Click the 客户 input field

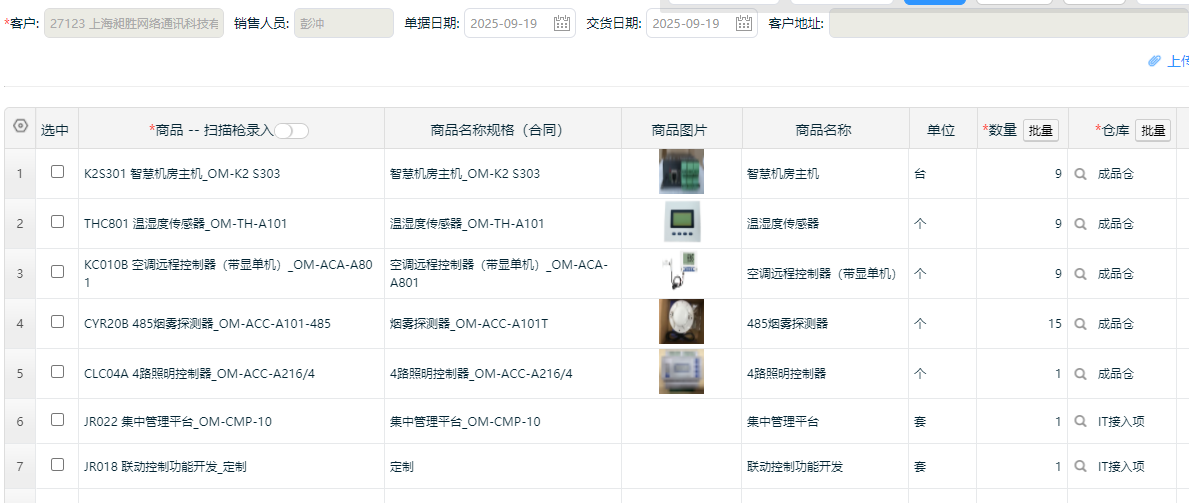click(x=134, y=24)
